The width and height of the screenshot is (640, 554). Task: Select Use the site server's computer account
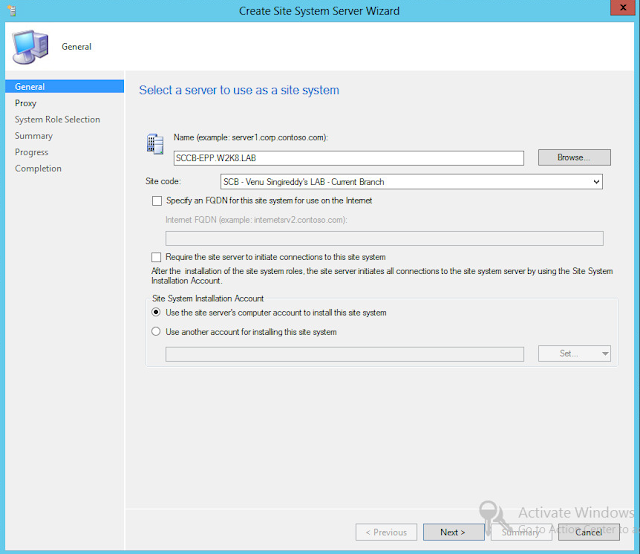click(x=156, y=312)
